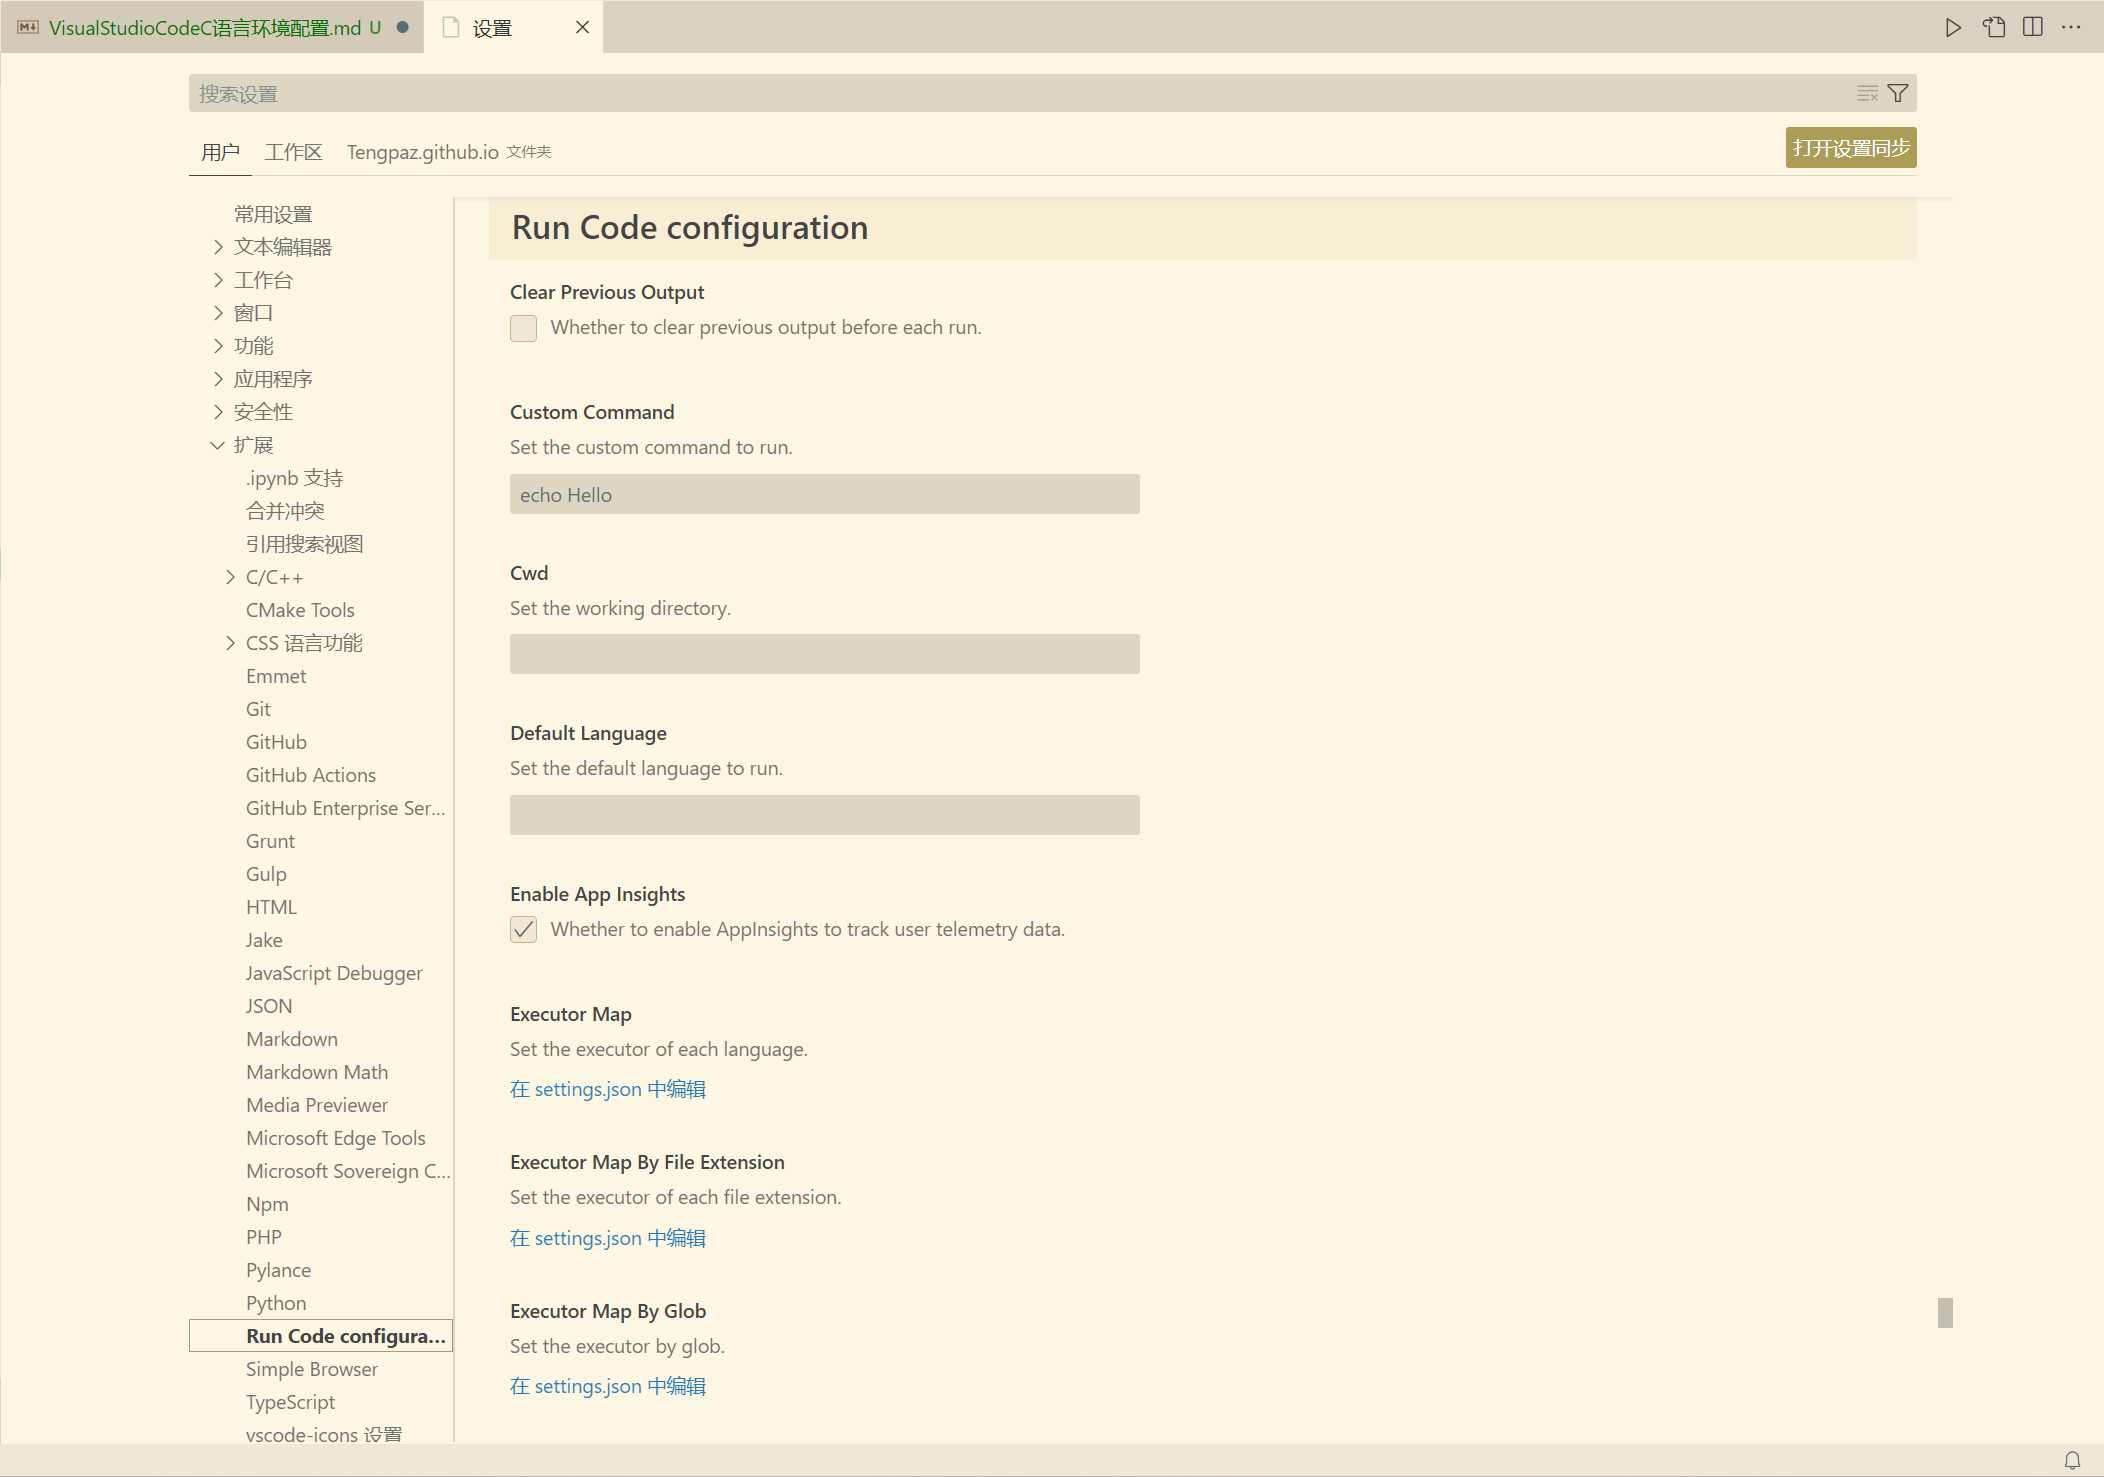Apply the filter settings funnel icon

pyautogui.click(x=1897, y=92)
